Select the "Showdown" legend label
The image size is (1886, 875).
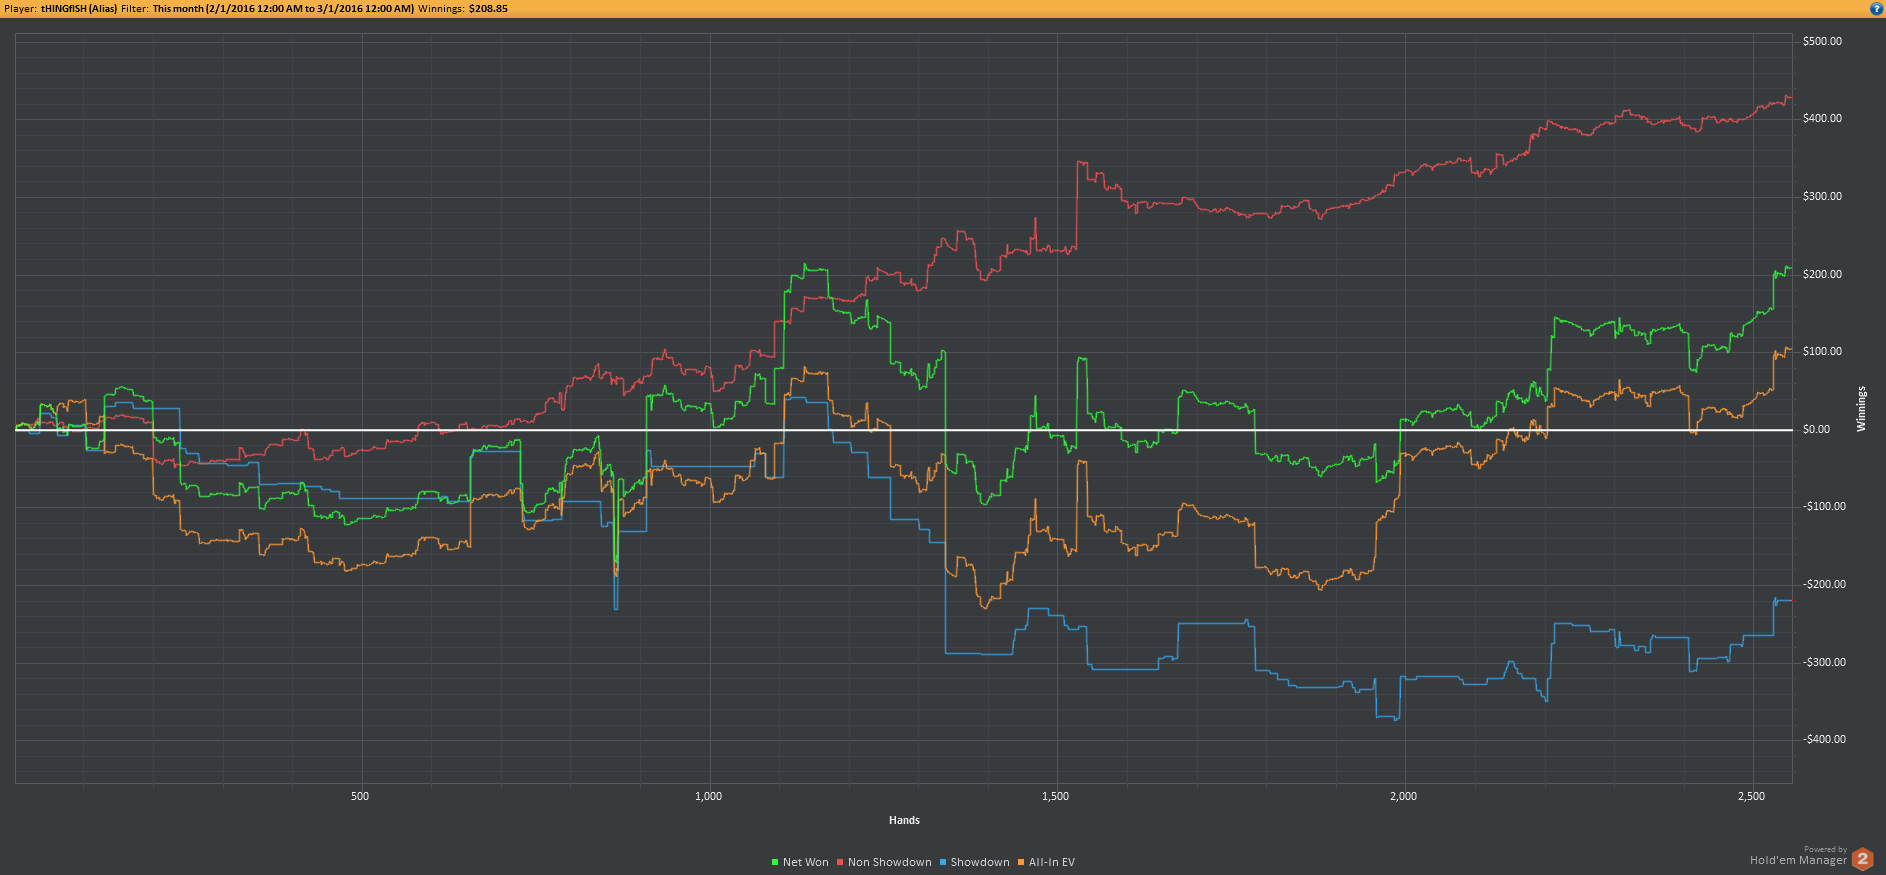(980, 862)
